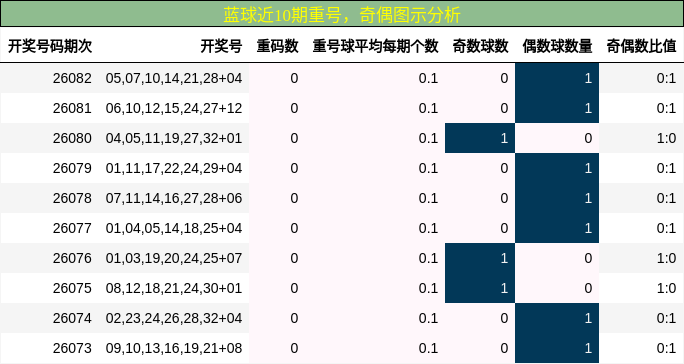The image size is (684, 364).
Task: Click highlighted even-ball cell in row 26081
Action: pyautogui.click(x=557, y=108)
